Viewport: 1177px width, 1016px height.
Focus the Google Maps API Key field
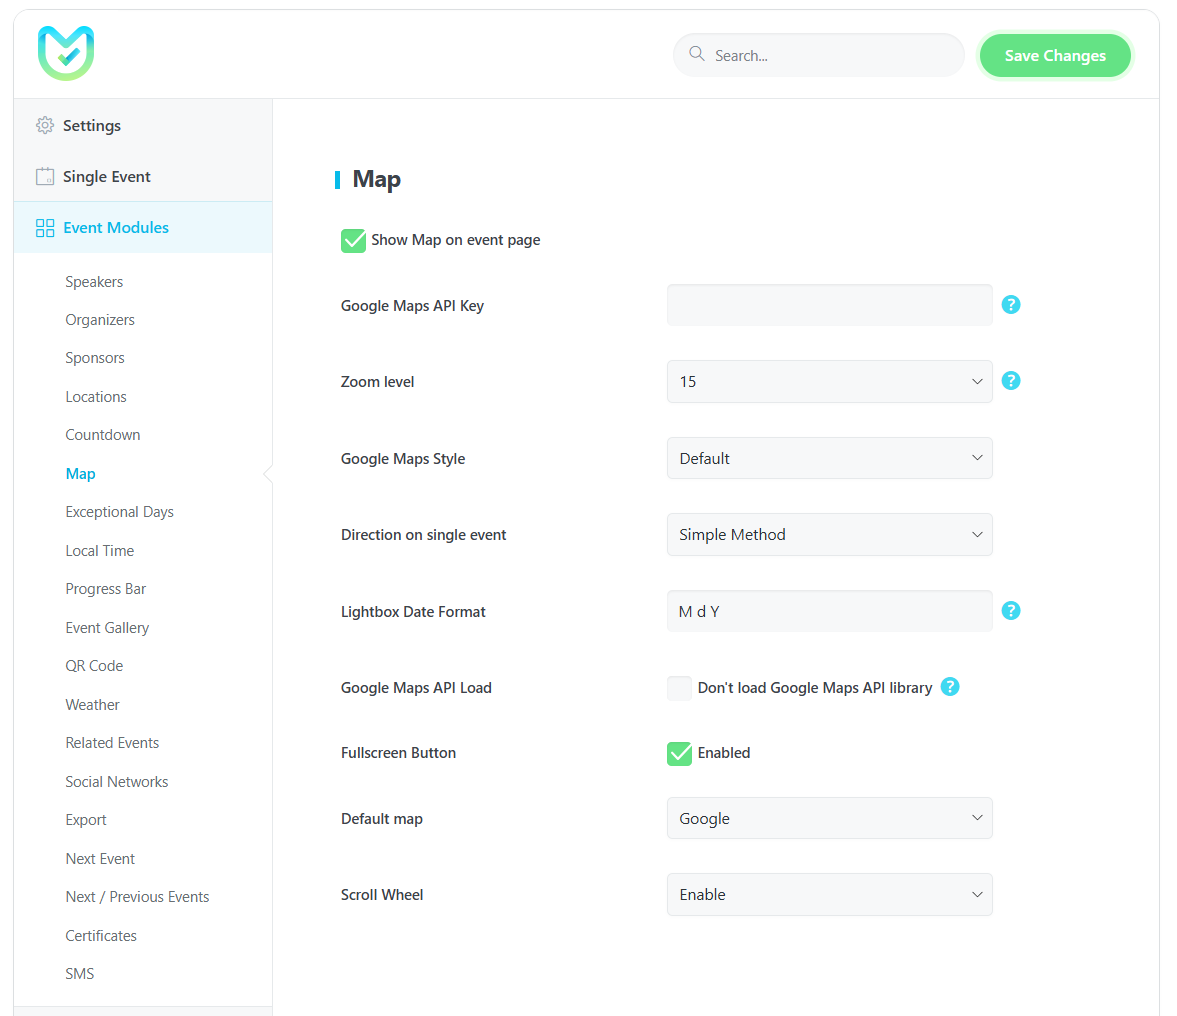[829, 305]
